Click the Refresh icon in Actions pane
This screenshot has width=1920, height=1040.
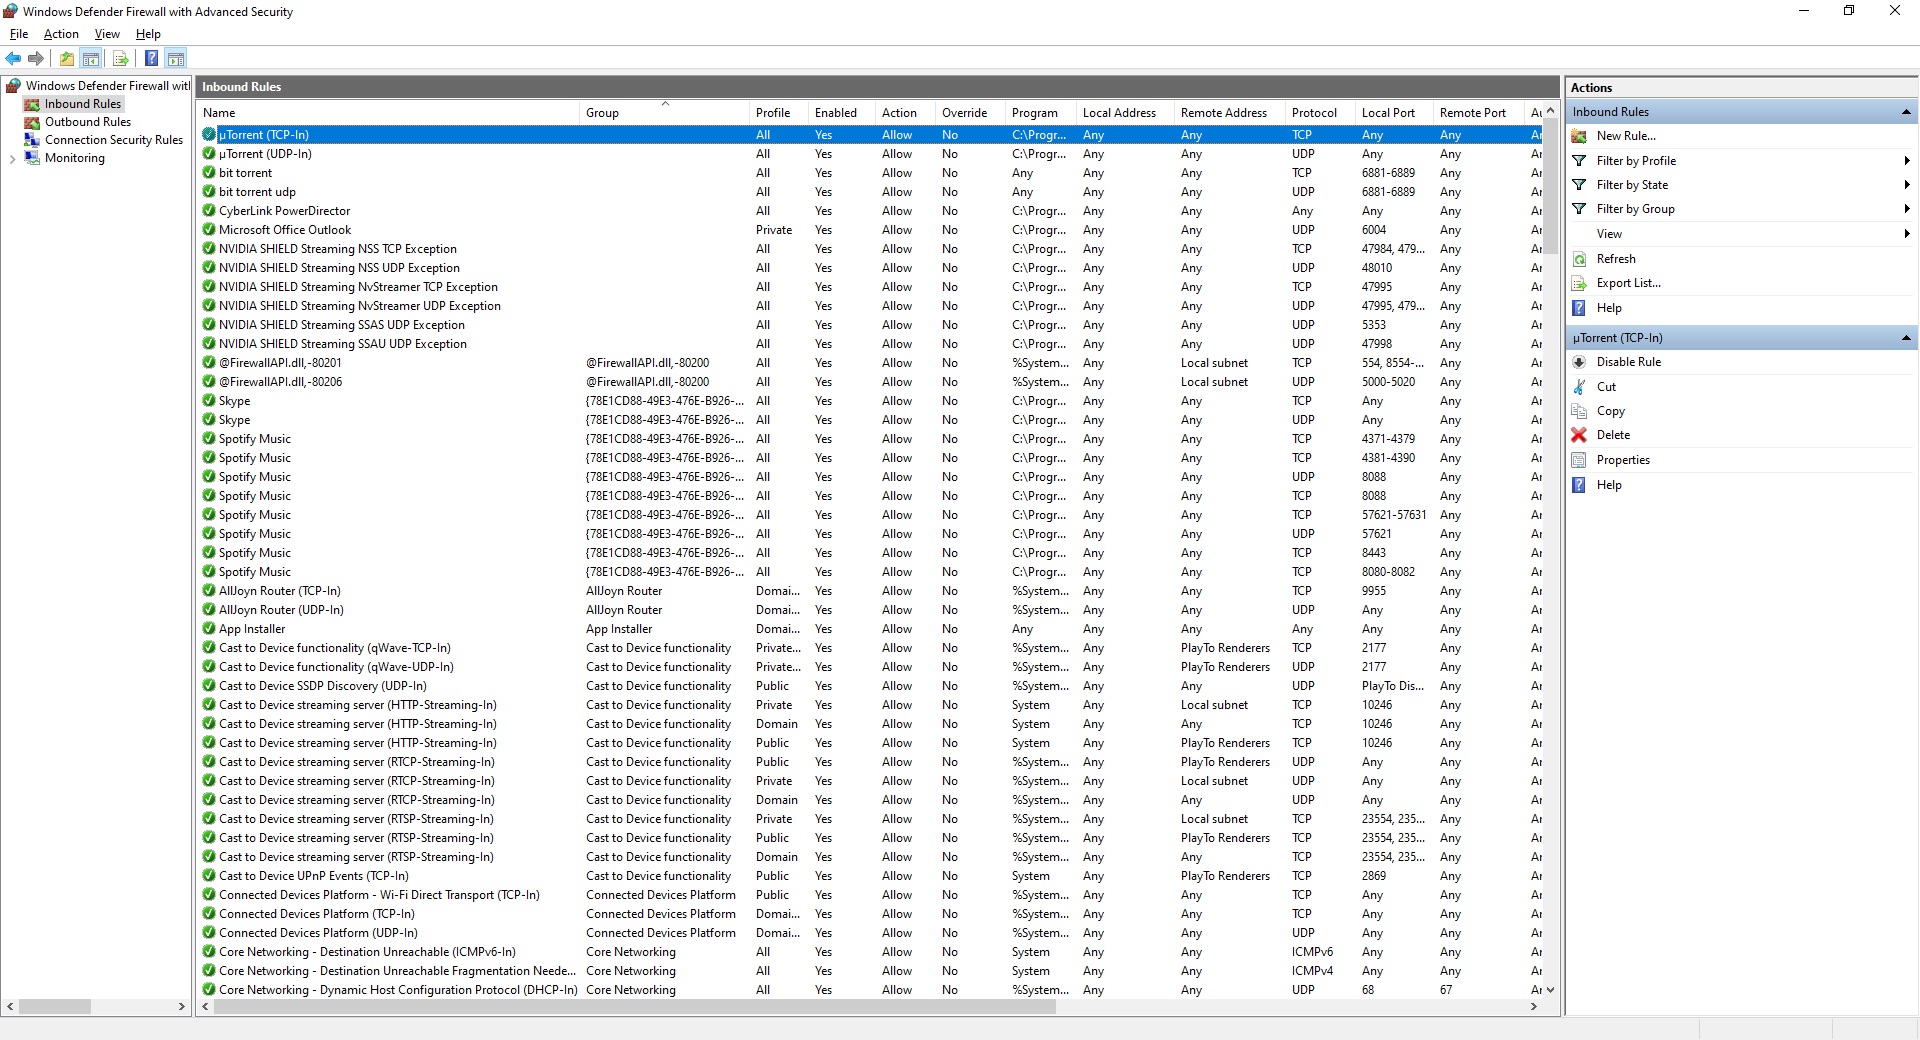pyautogui.click(x=1579, y=259)
